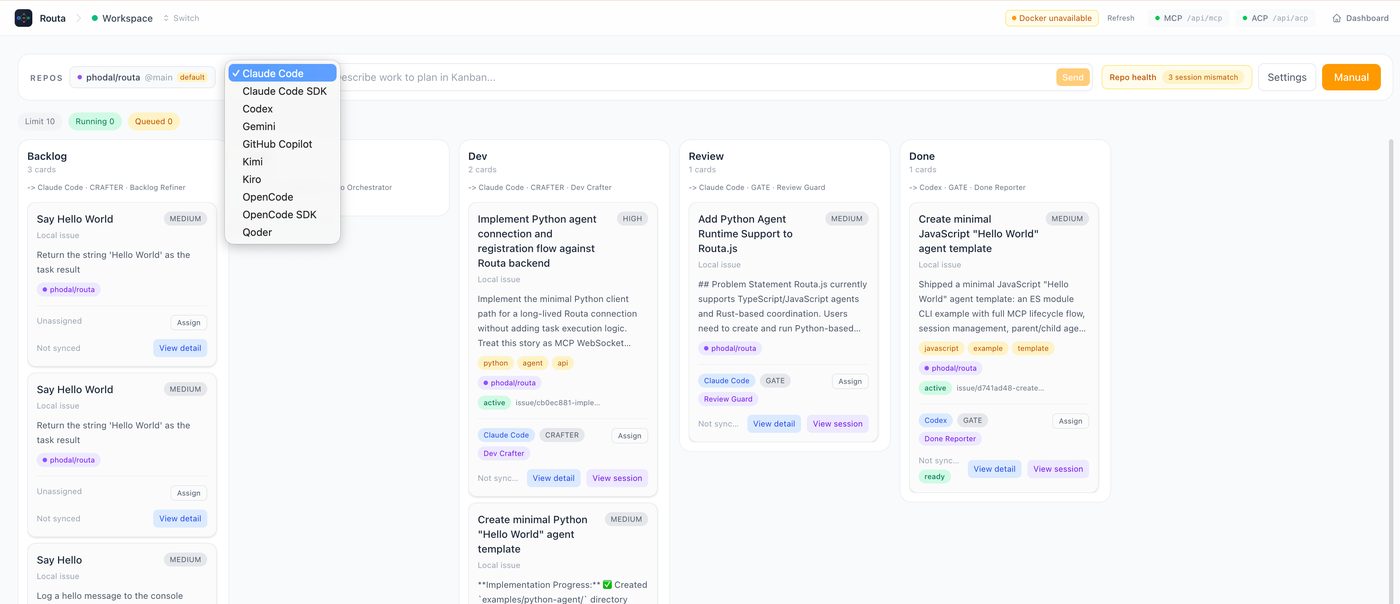Refresh the connection status
The width and height of the screenshot is (1400, 604).
click(1121, 18)
